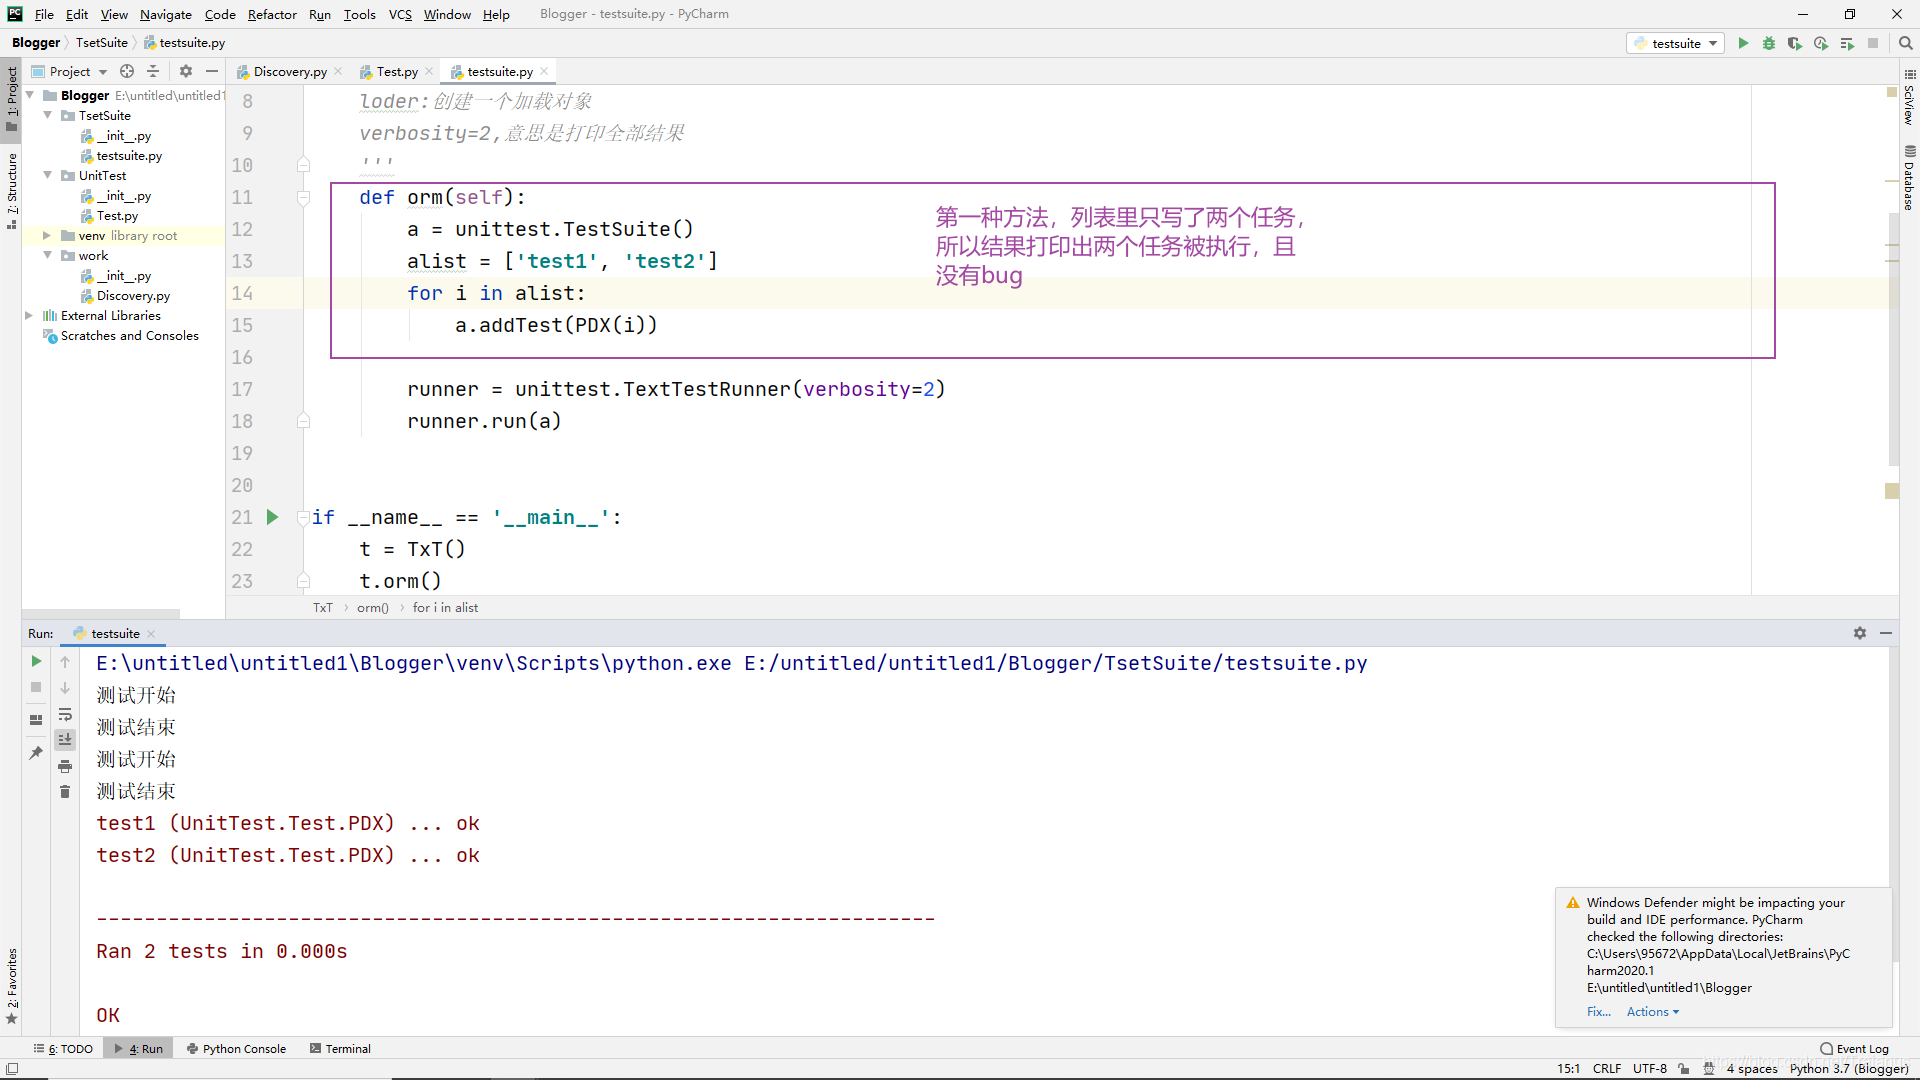Toggle the 1: Project side tab
This screenshot has width=1920, height=1080.
(x=12, y=98)
